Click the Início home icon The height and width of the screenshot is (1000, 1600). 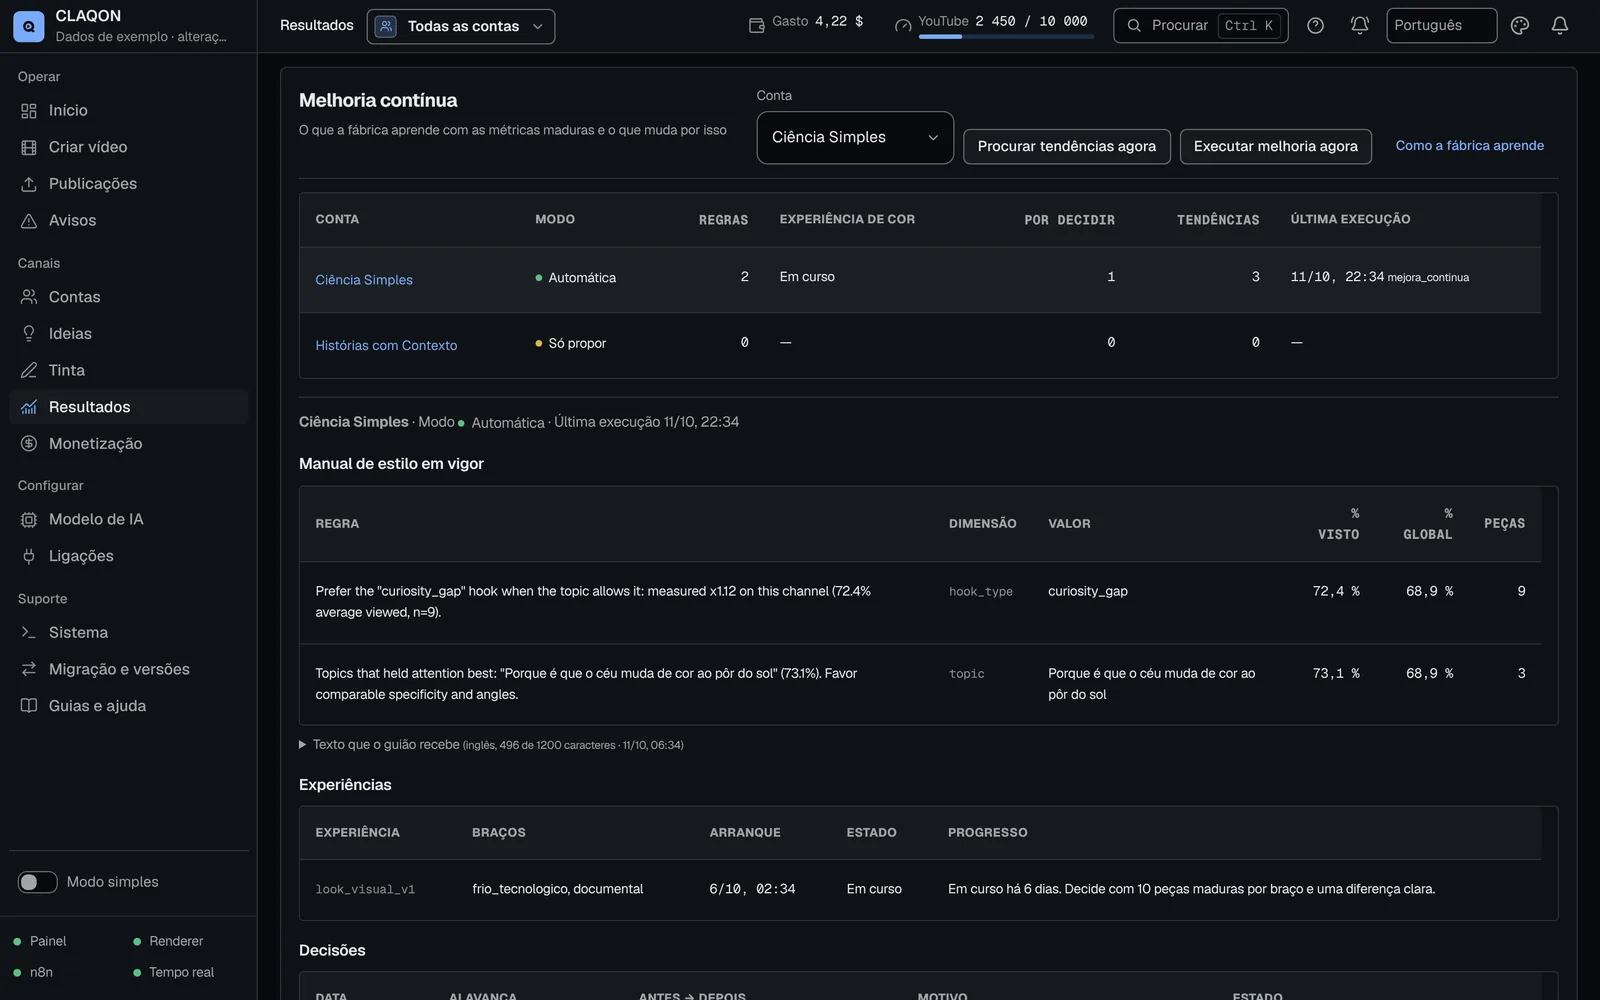(29, 111)
